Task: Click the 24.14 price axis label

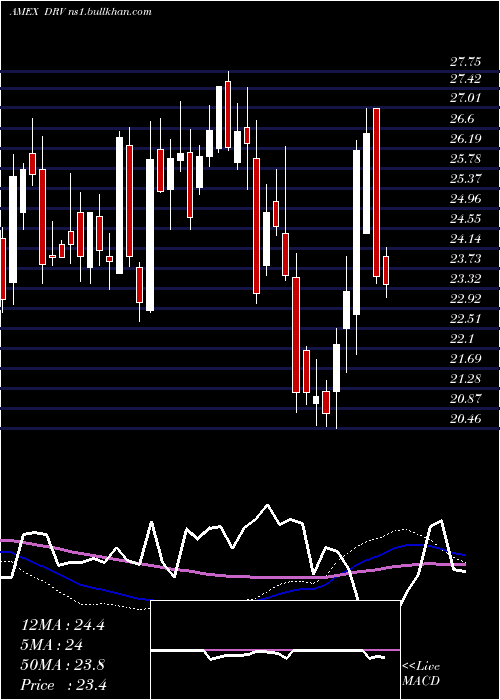Action: coord(465,239)
